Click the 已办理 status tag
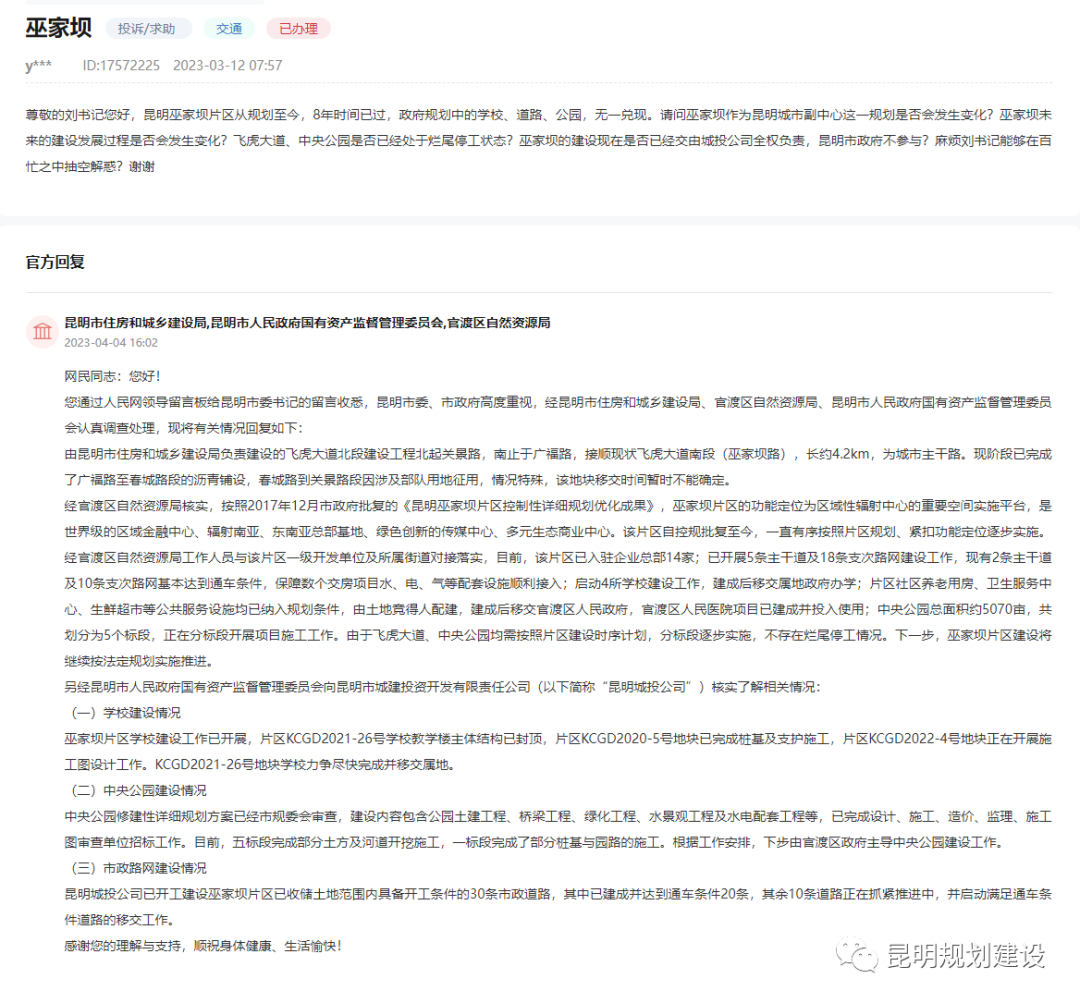This screenshot has height=1003, width=1080. (x=298, y=28)
